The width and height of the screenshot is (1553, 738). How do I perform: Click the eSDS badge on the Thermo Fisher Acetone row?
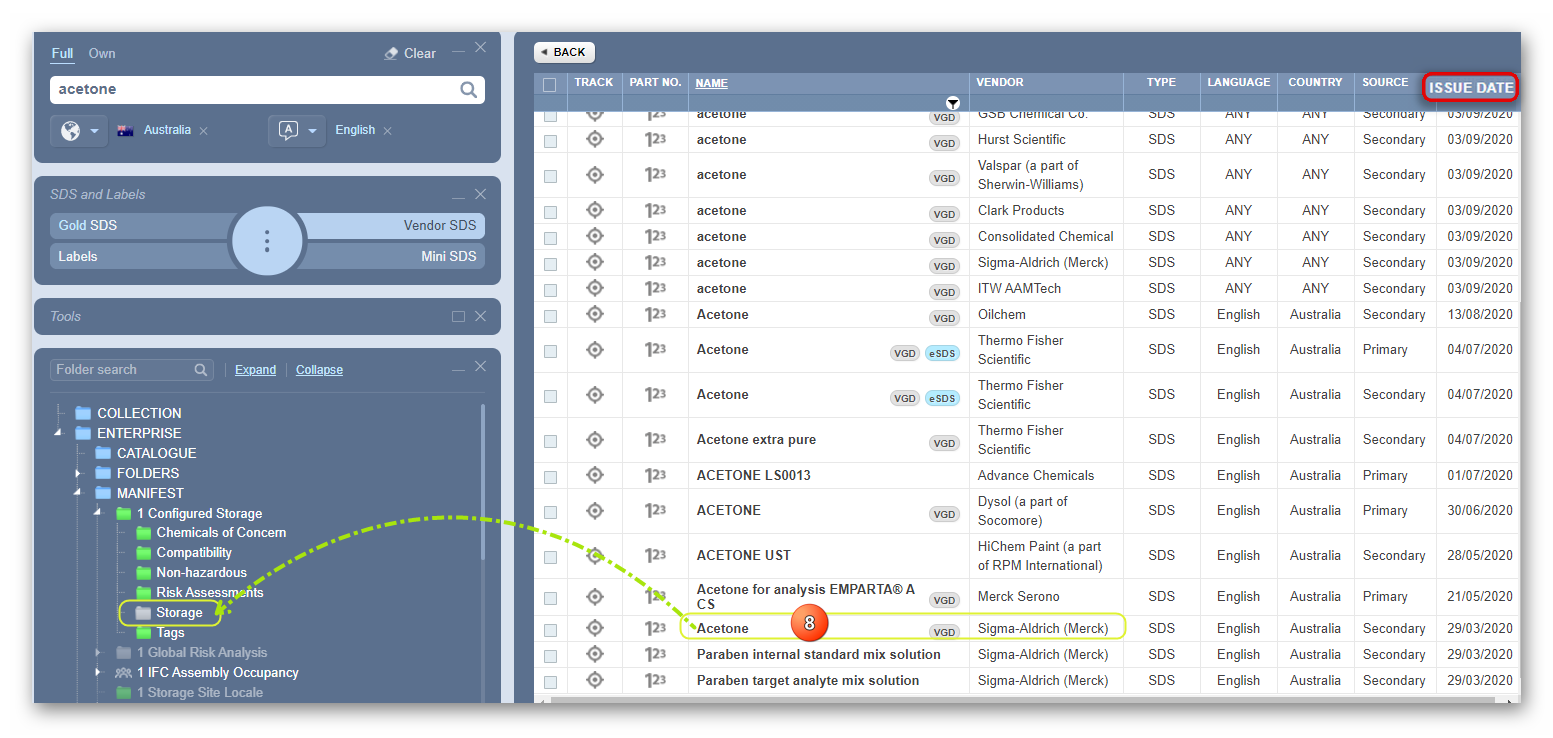tap(942, 353)
